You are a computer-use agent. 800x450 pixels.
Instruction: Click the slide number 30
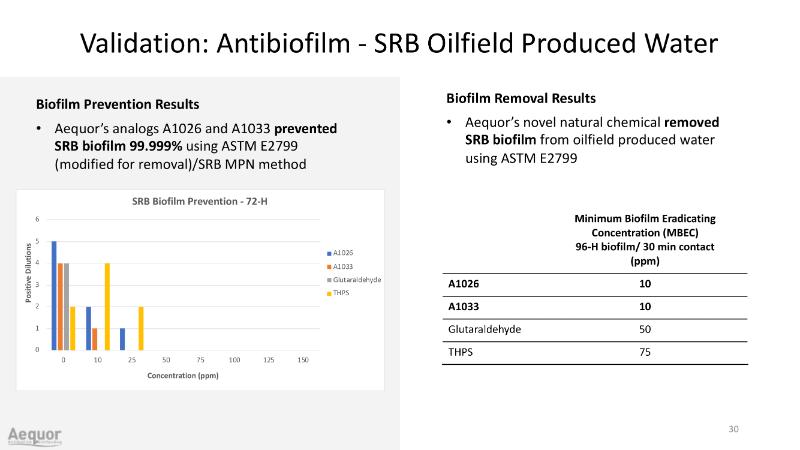[733, 429]
